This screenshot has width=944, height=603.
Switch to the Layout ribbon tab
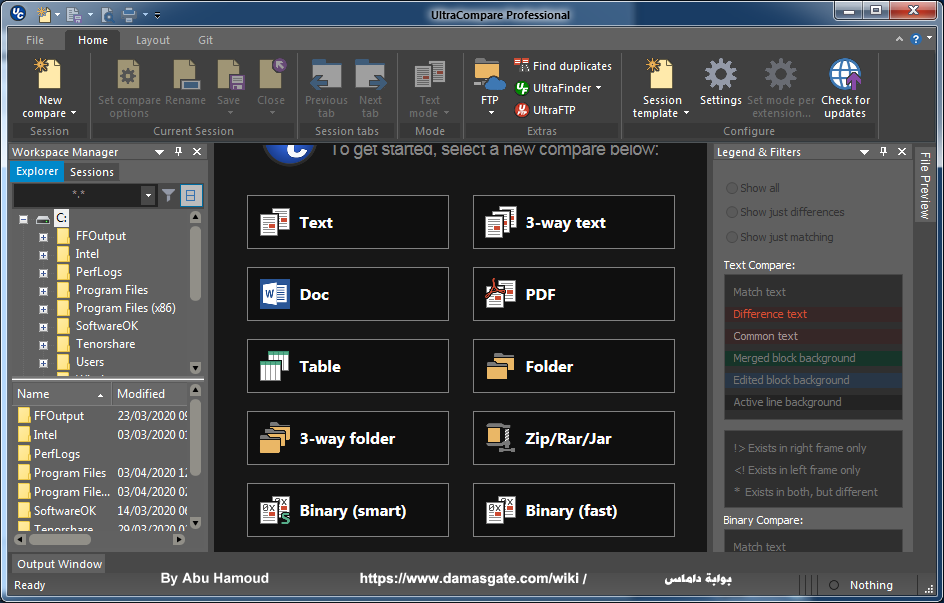point(152,40)
